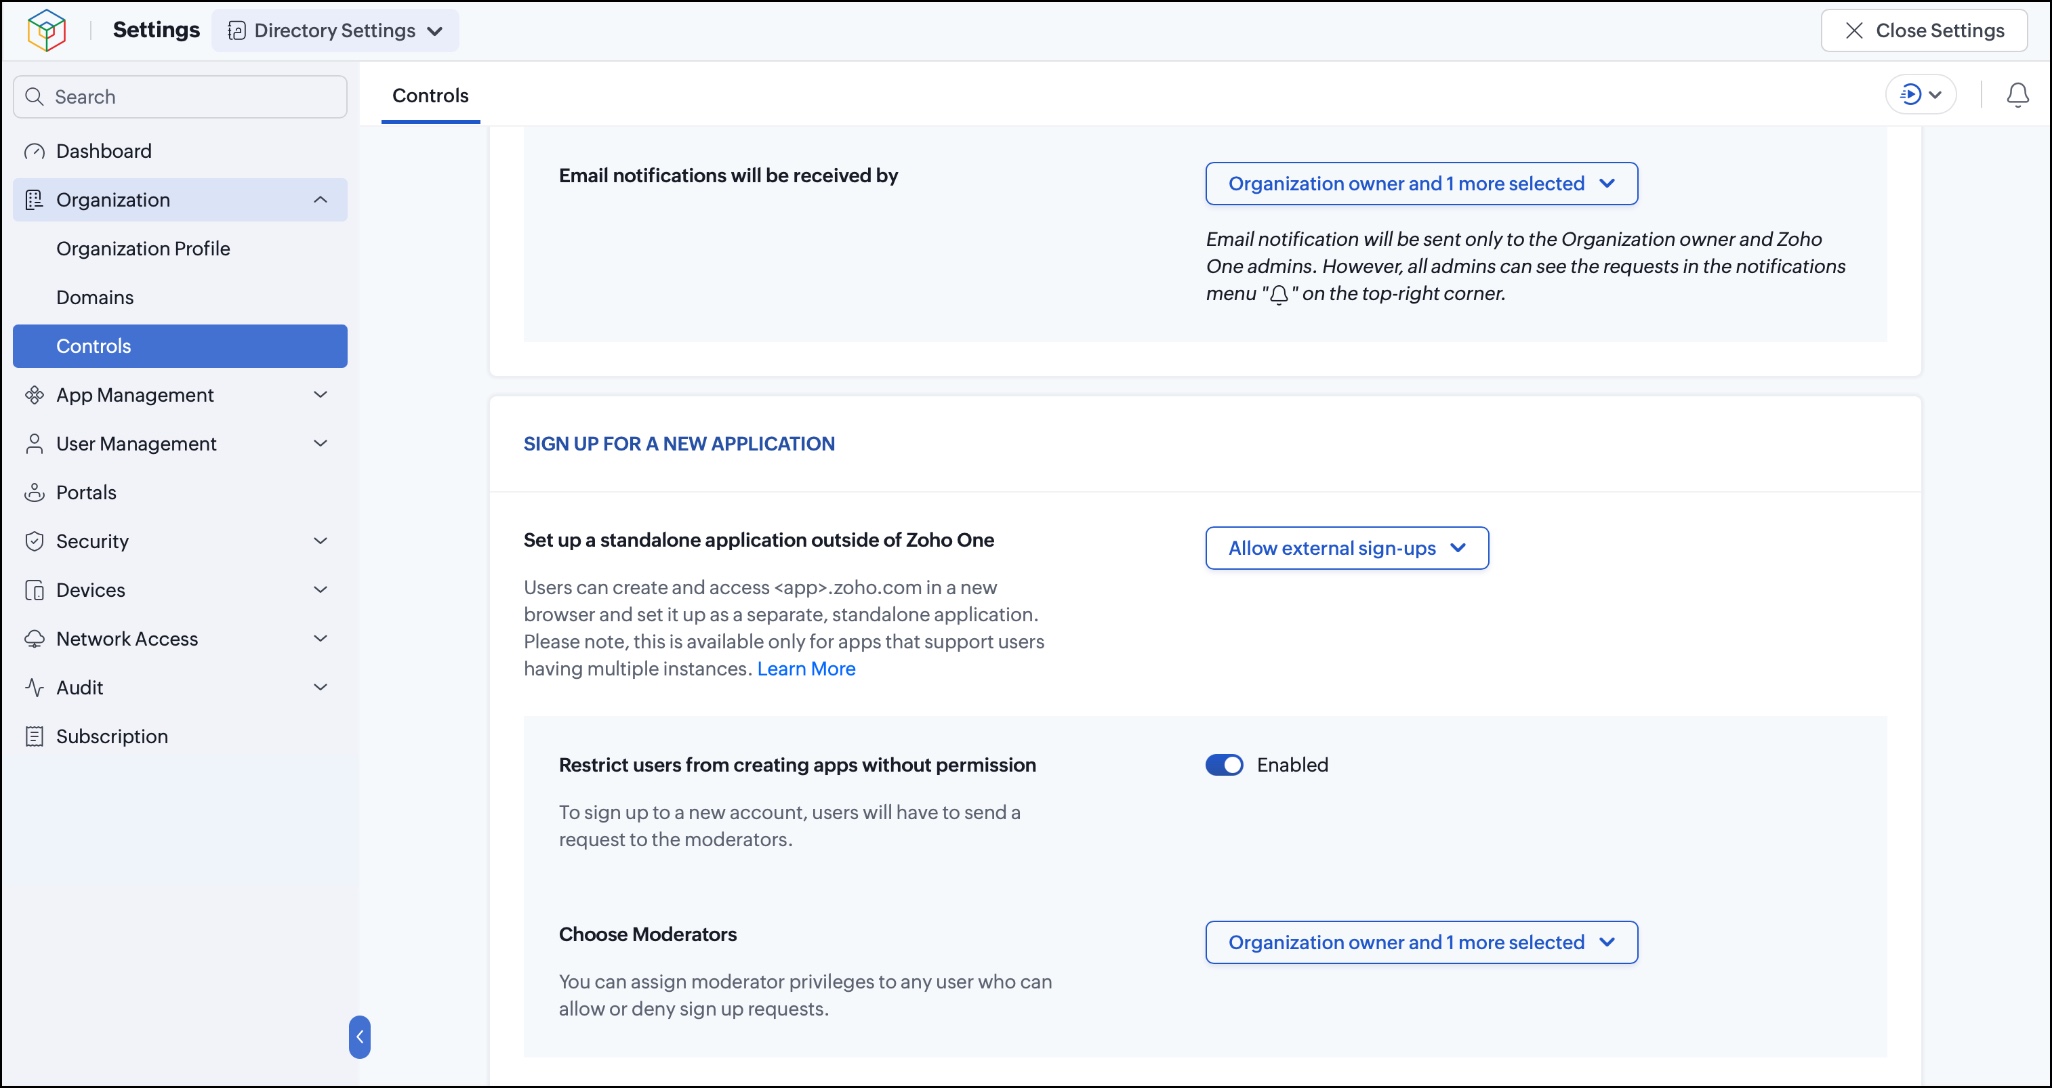
Task: Click the Settings title text
Action: 156,30
